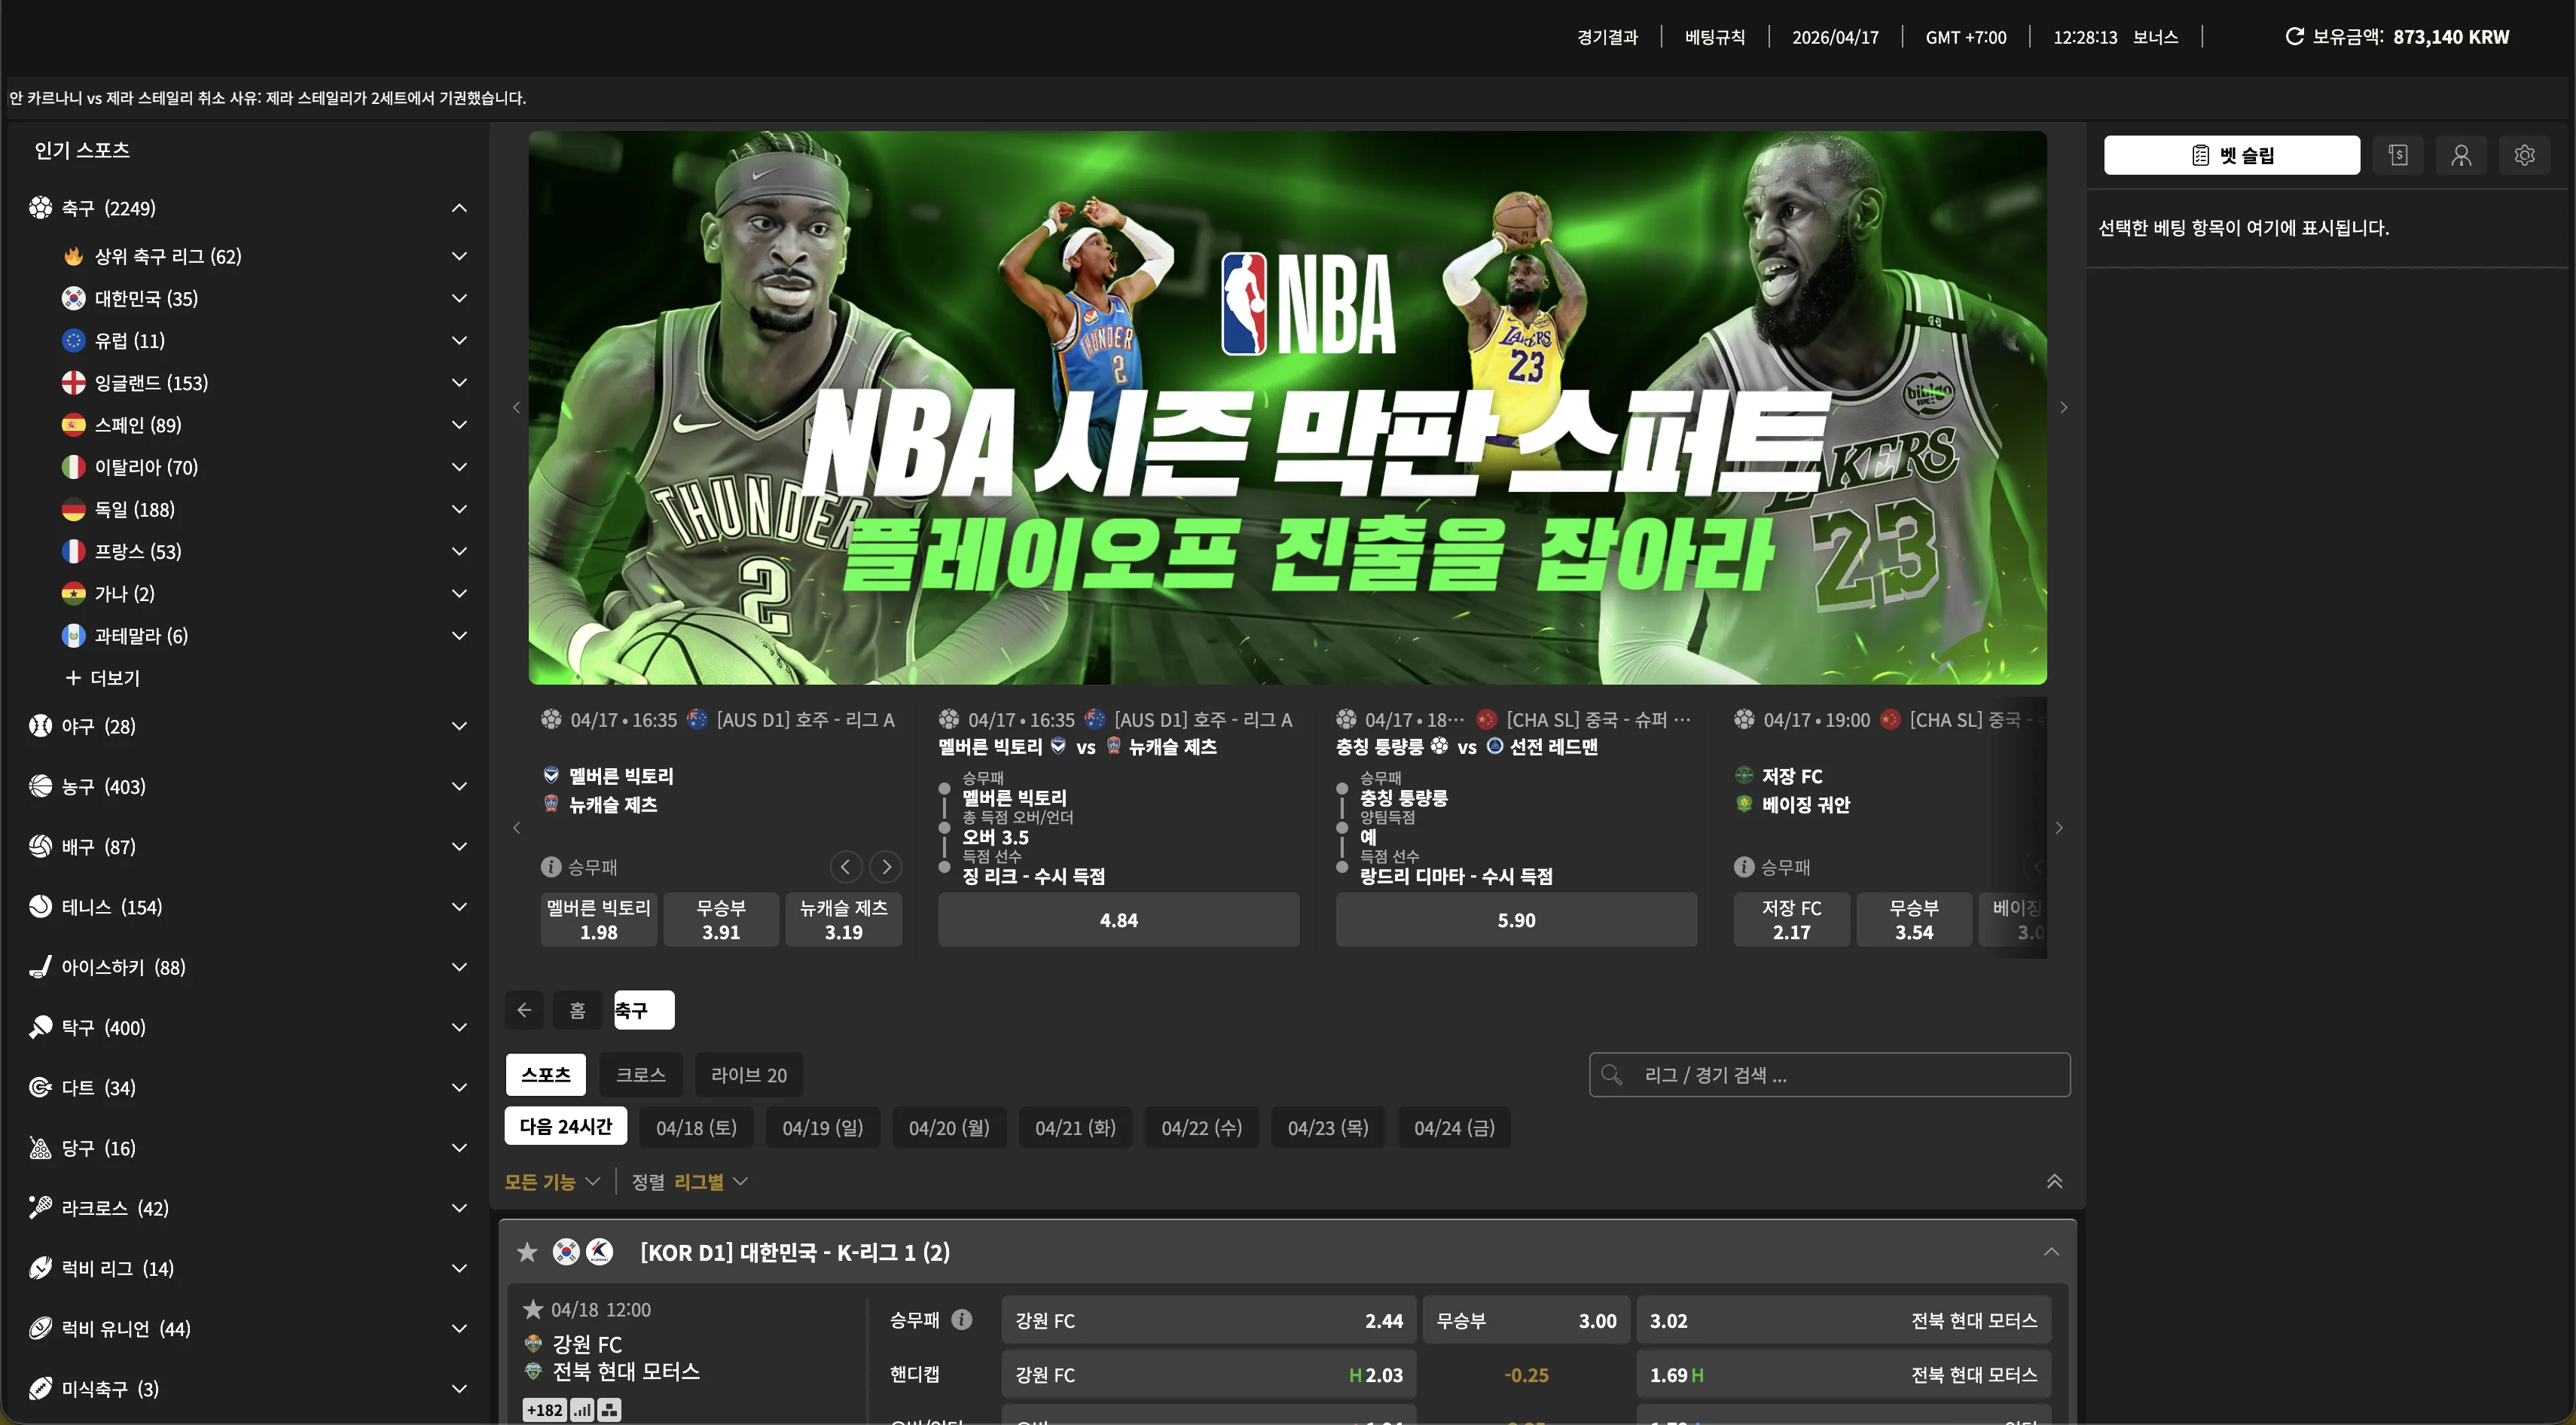This screenshot has width=2576, height=1425.
Task: Open the 베팅규칙 link
Action: (1715, 37)
